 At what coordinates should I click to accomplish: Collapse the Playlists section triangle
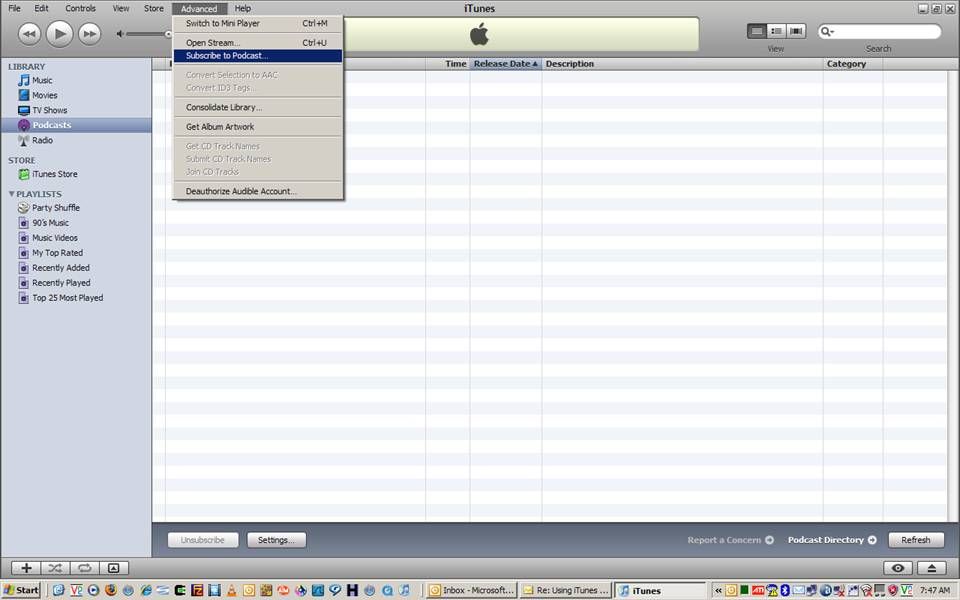(11, 193)
